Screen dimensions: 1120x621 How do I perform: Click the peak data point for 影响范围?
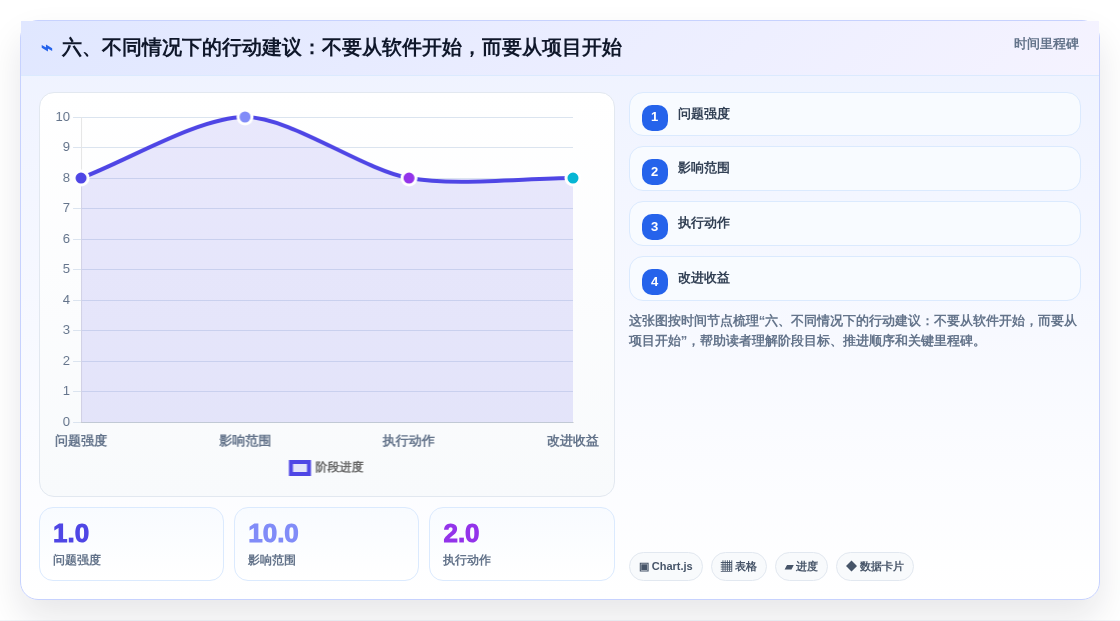[245, 117]
